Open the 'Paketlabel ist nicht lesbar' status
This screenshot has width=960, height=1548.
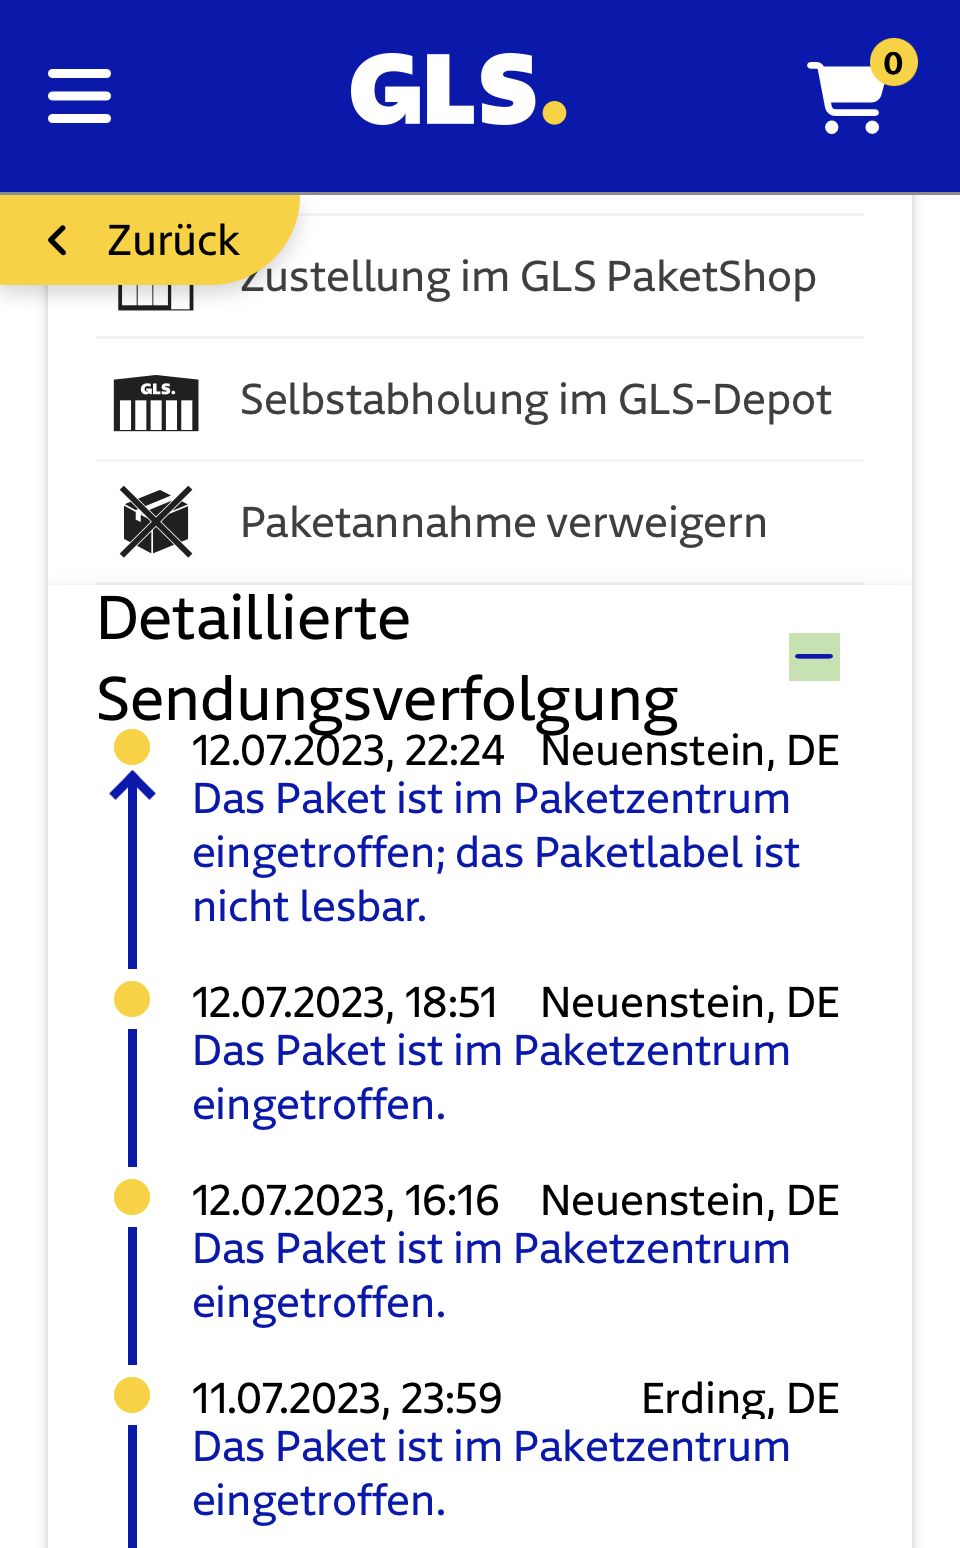click(495, 852)
